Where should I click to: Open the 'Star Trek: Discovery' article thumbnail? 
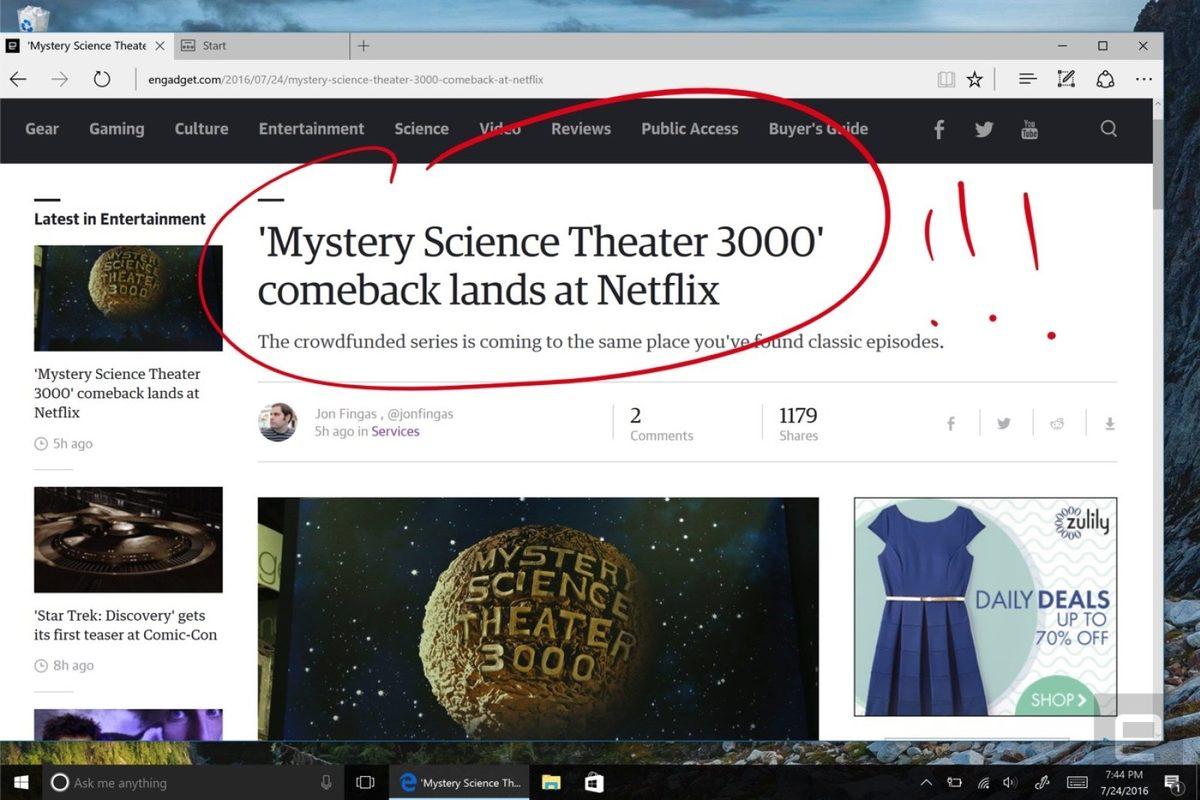click(128, 540)
